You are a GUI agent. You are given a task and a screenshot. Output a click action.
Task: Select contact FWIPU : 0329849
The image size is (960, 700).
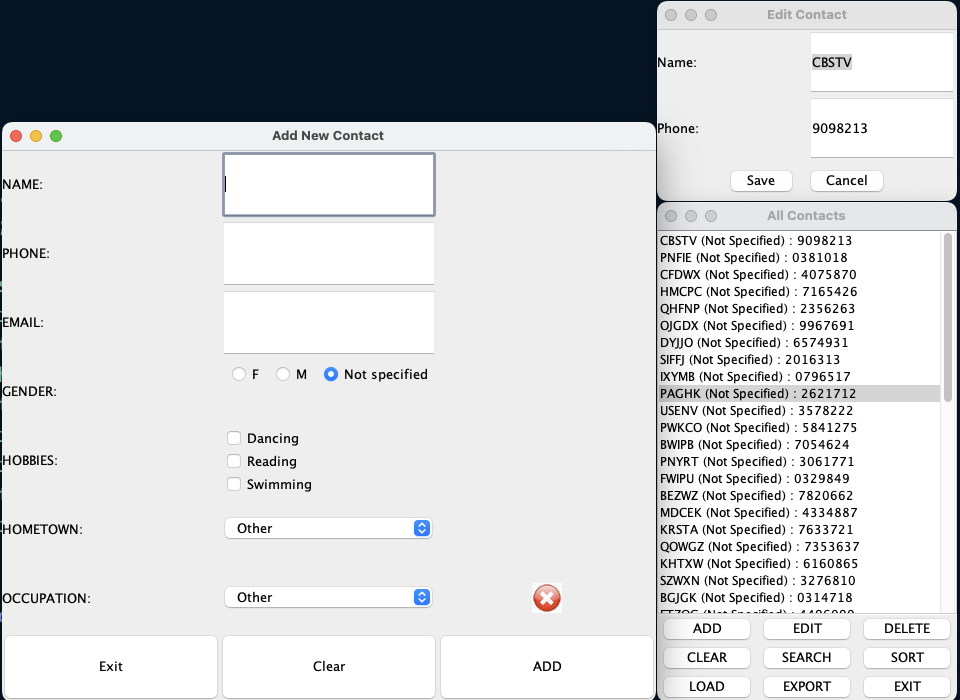coord(800,479)
